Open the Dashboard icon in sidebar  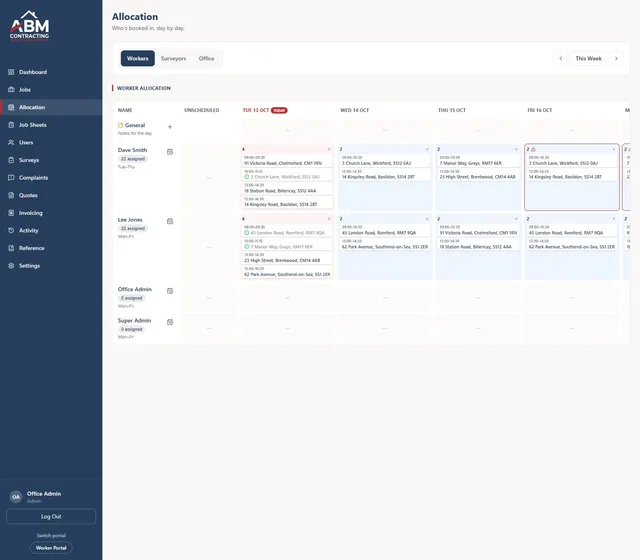coord(11,72)
